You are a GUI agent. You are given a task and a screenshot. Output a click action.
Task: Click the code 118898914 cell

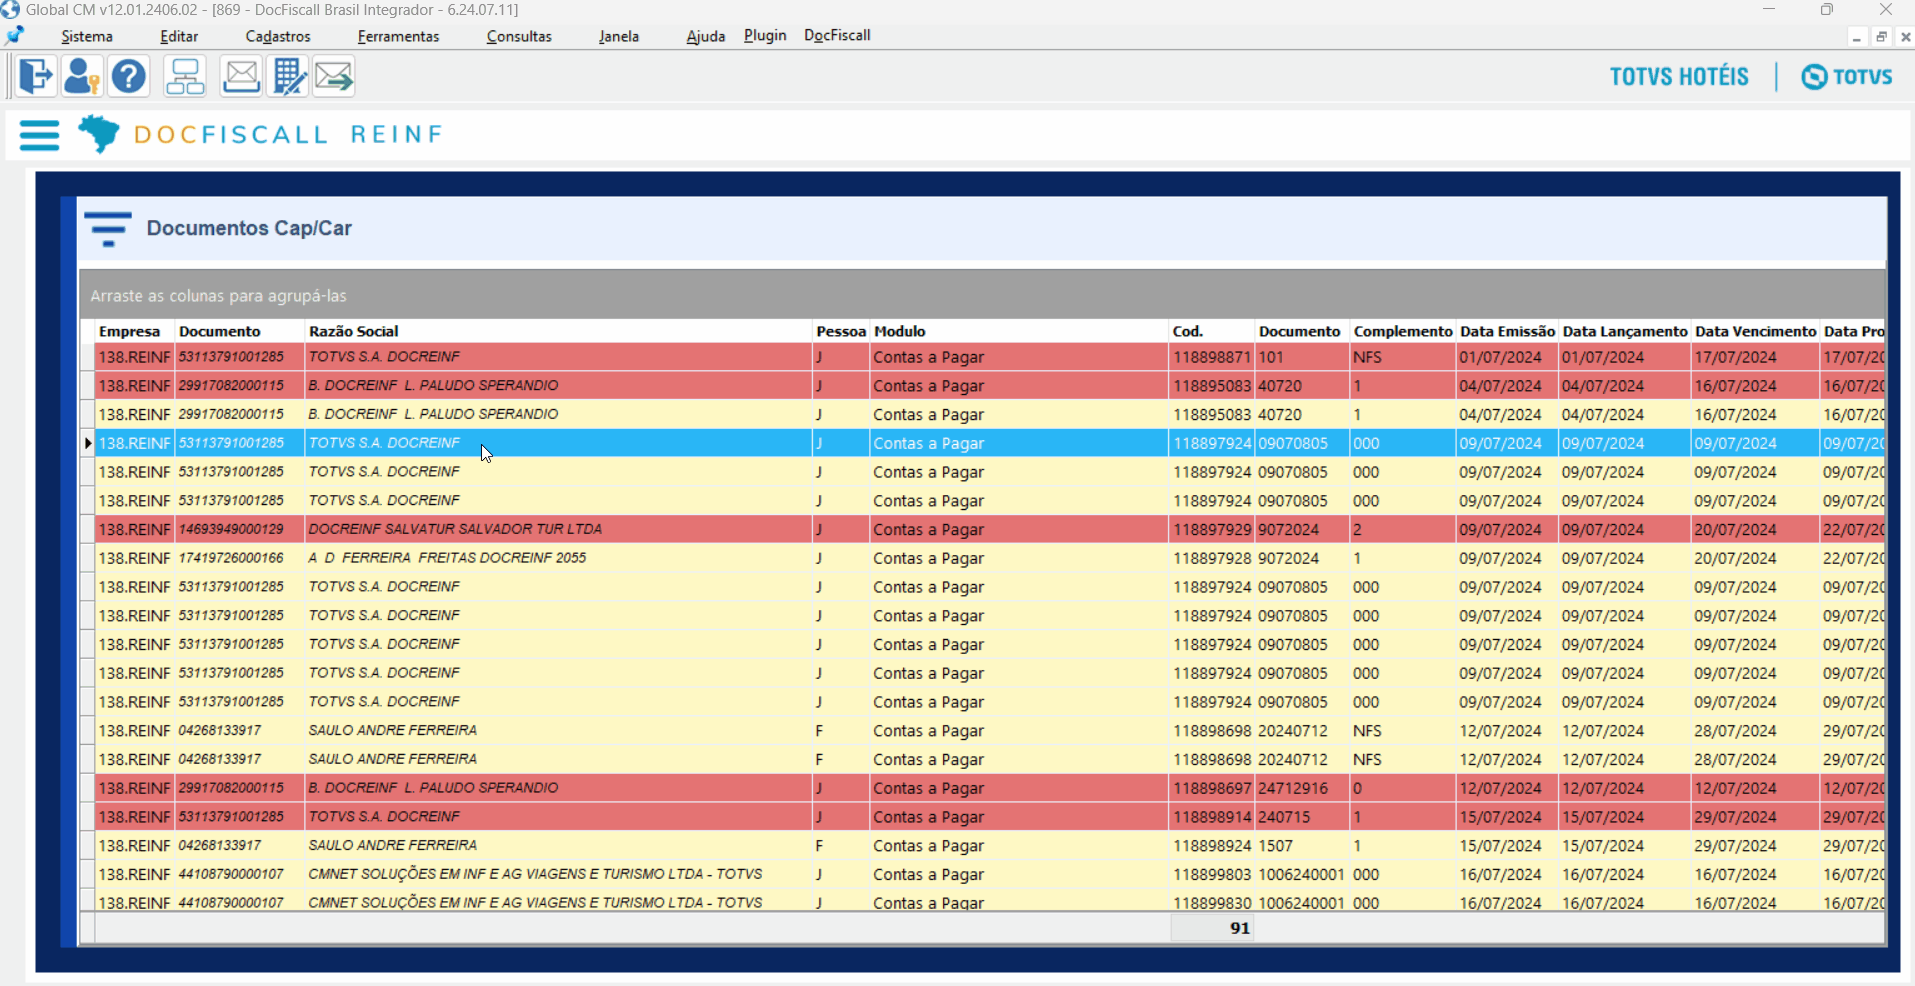coord(1212,817)
